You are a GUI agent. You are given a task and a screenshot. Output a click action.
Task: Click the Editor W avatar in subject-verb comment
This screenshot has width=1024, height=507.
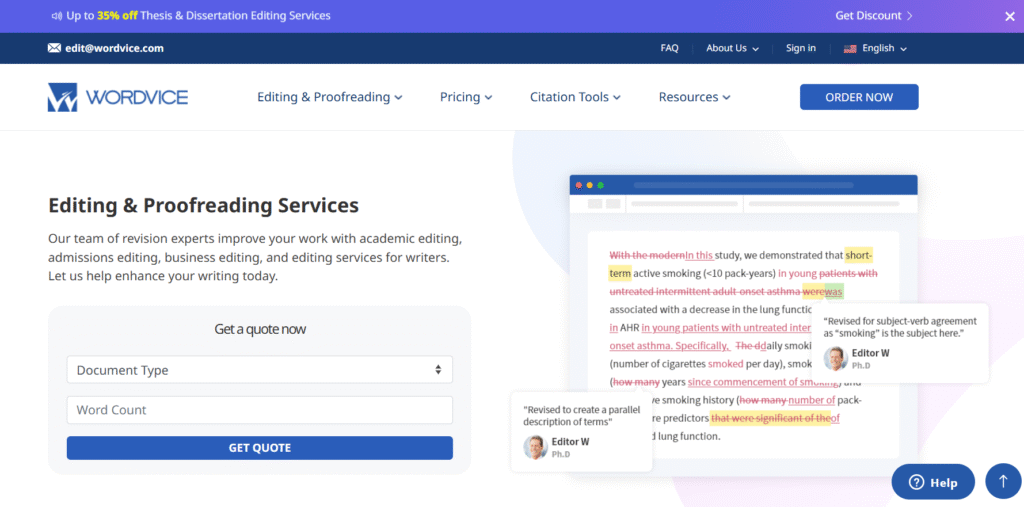(x=835, y=359)
